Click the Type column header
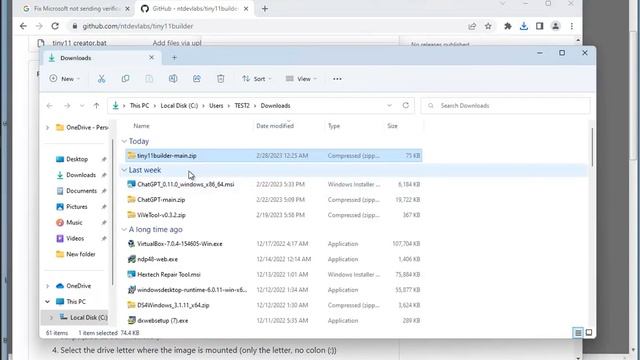 click(x=334, y=126)
